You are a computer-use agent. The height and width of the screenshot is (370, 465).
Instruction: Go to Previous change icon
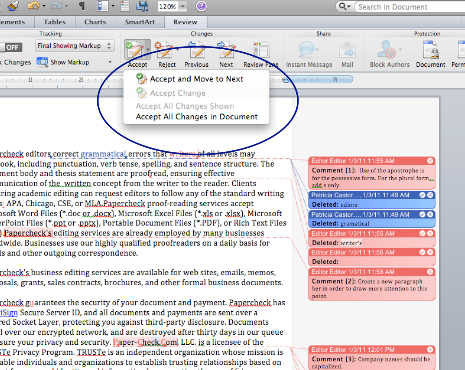(x=196, y=50)
